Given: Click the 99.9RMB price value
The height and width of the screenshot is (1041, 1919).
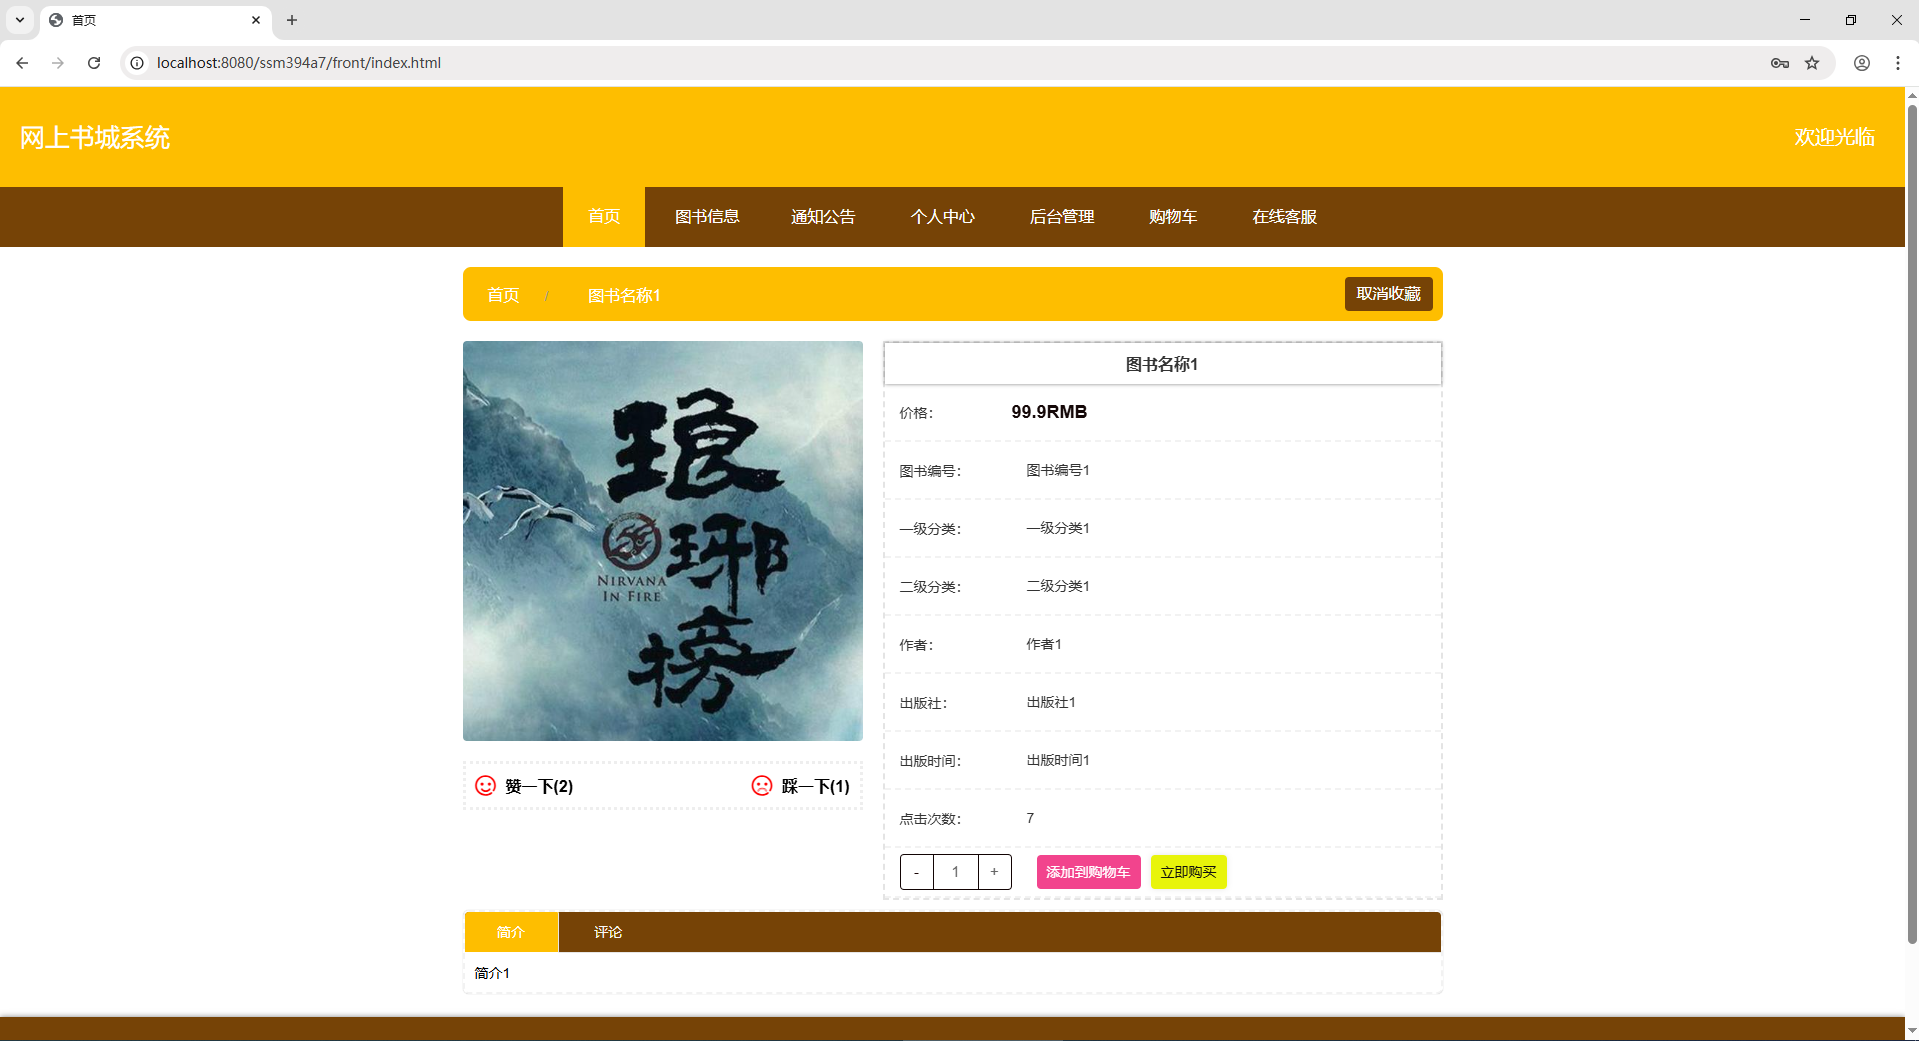Looking at the screenshot, I should 1049,412.
